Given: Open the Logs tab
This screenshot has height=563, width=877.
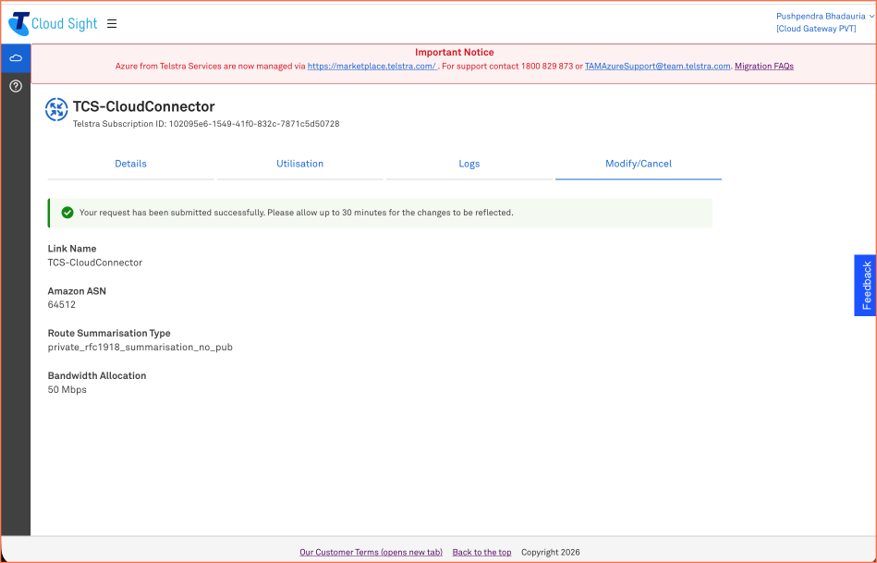Looking at the screenshot, I should (x=469, y=164).
